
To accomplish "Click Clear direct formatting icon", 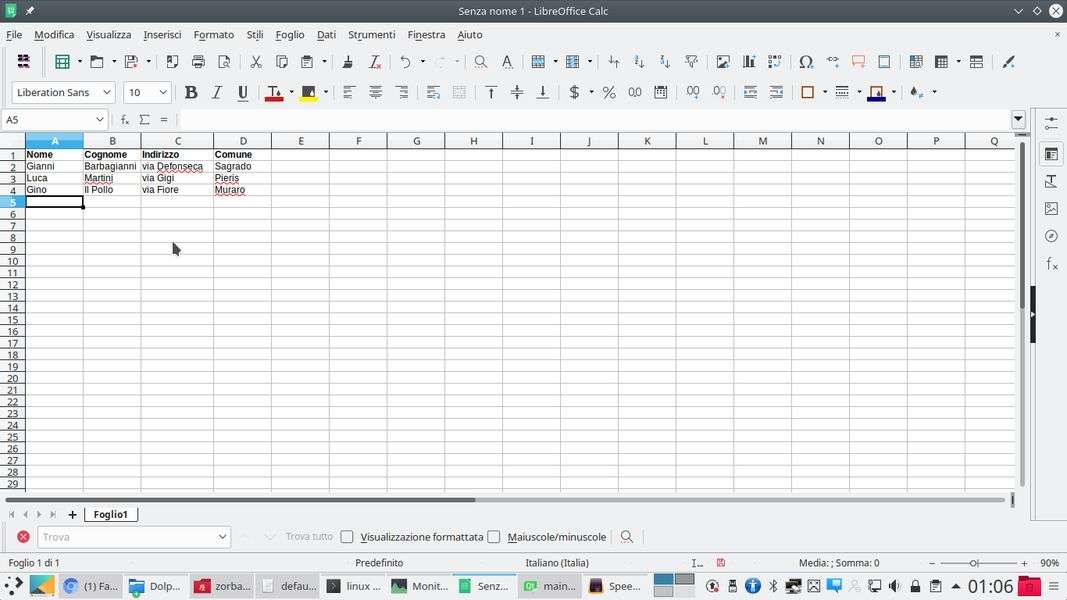I will [374, 62].
